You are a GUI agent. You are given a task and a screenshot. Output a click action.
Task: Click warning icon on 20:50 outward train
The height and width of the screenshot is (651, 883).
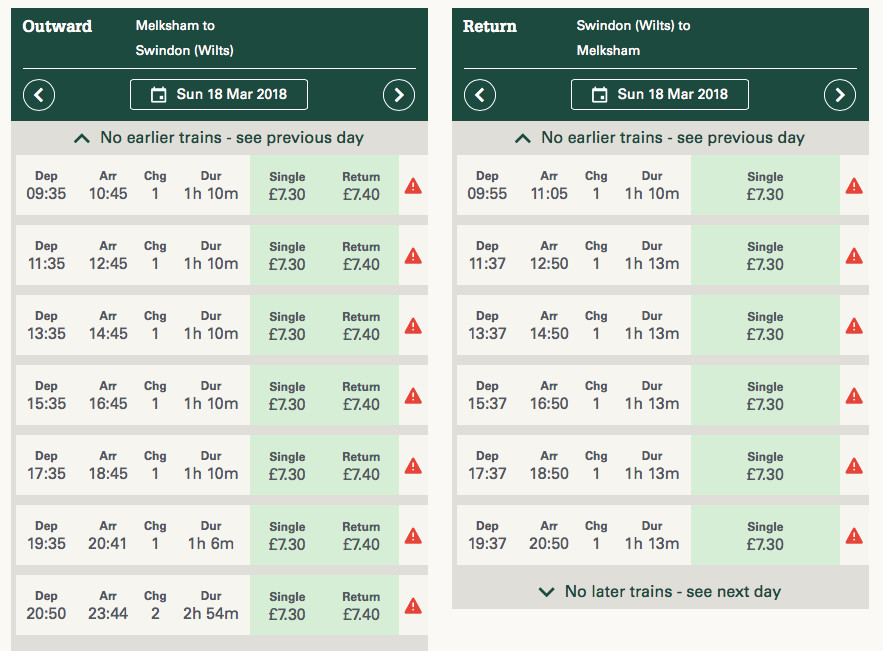pos(413,605)
